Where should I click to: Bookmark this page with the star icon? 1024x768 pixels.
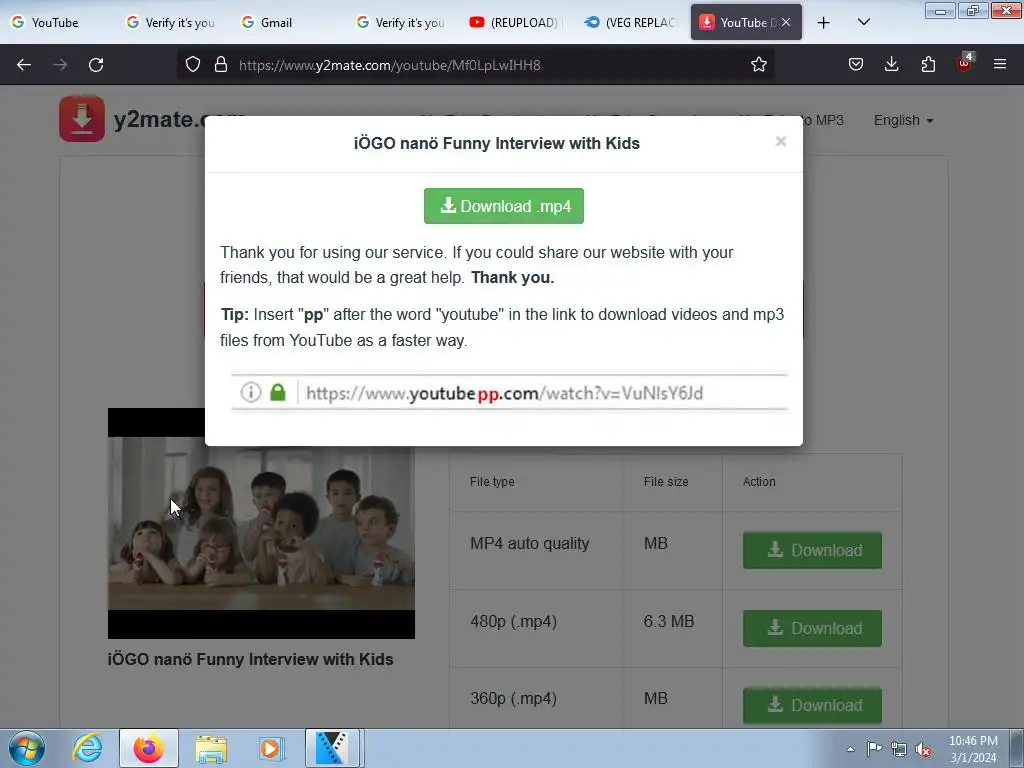pos(758,65)
